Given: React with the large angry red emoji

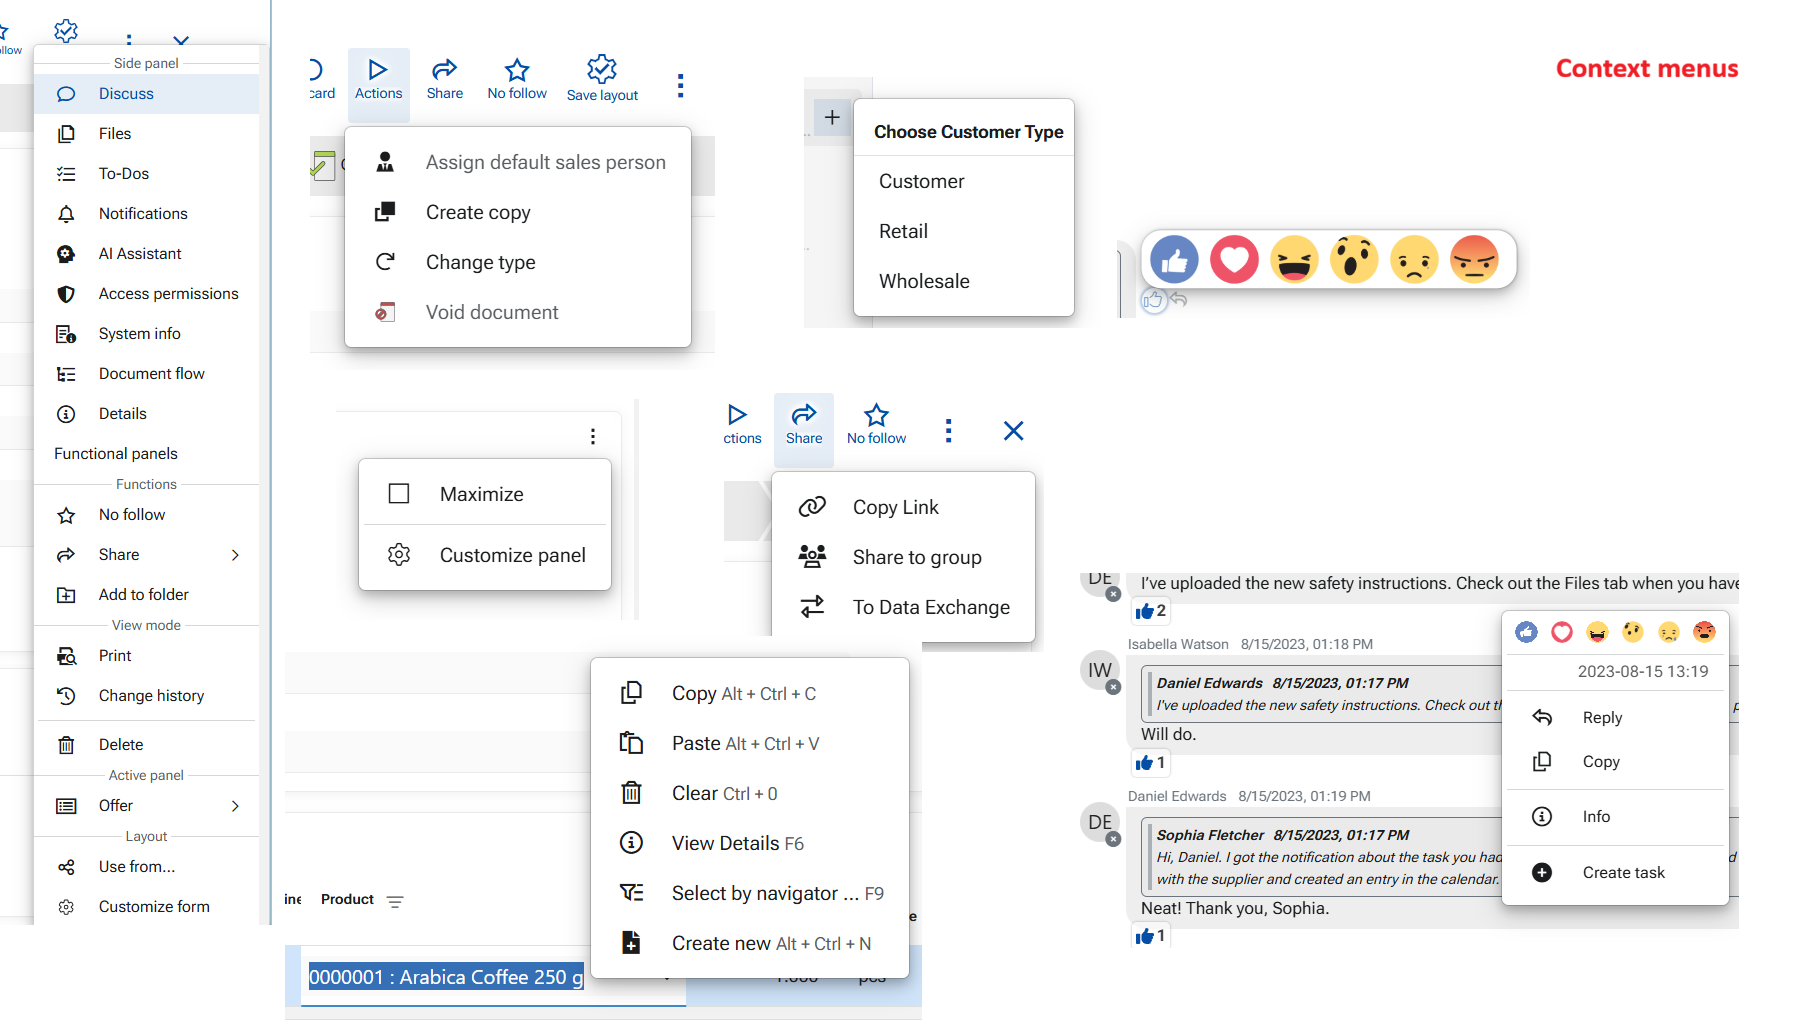Looking at the screenshot, I should (1474, 260).
